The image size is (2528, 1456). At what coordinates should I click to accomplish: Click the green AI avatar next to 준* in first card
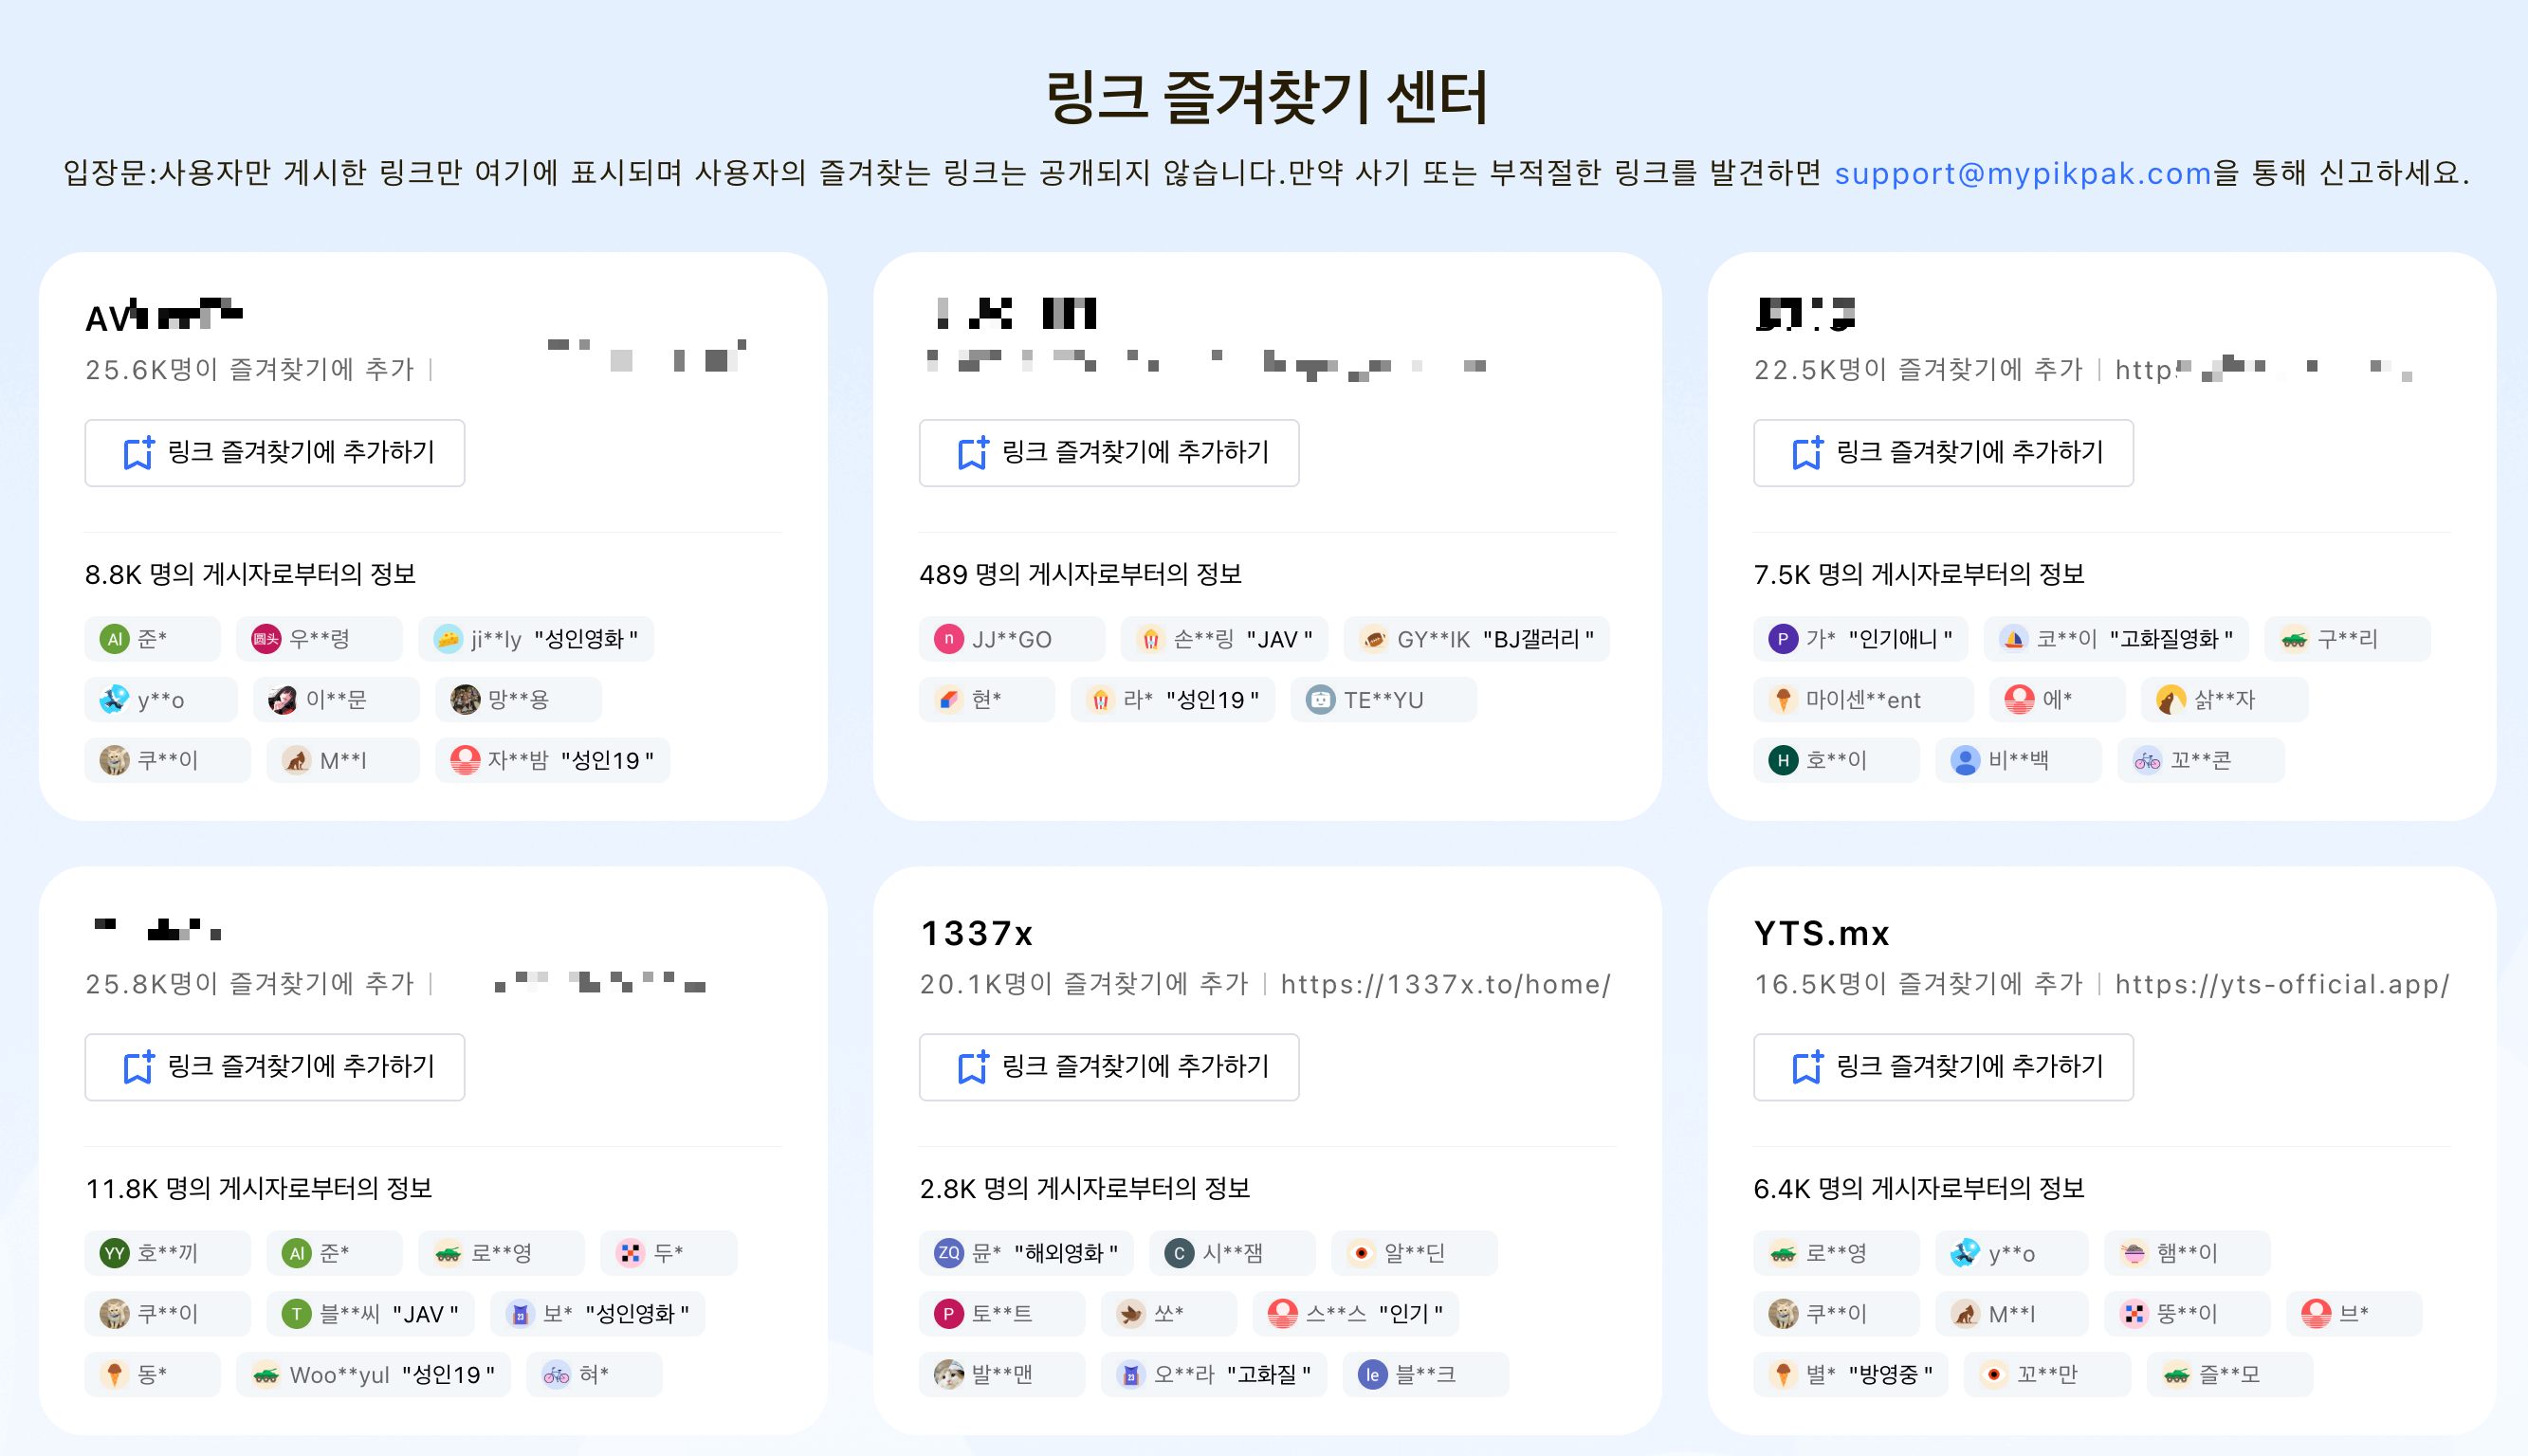[115, 639]
